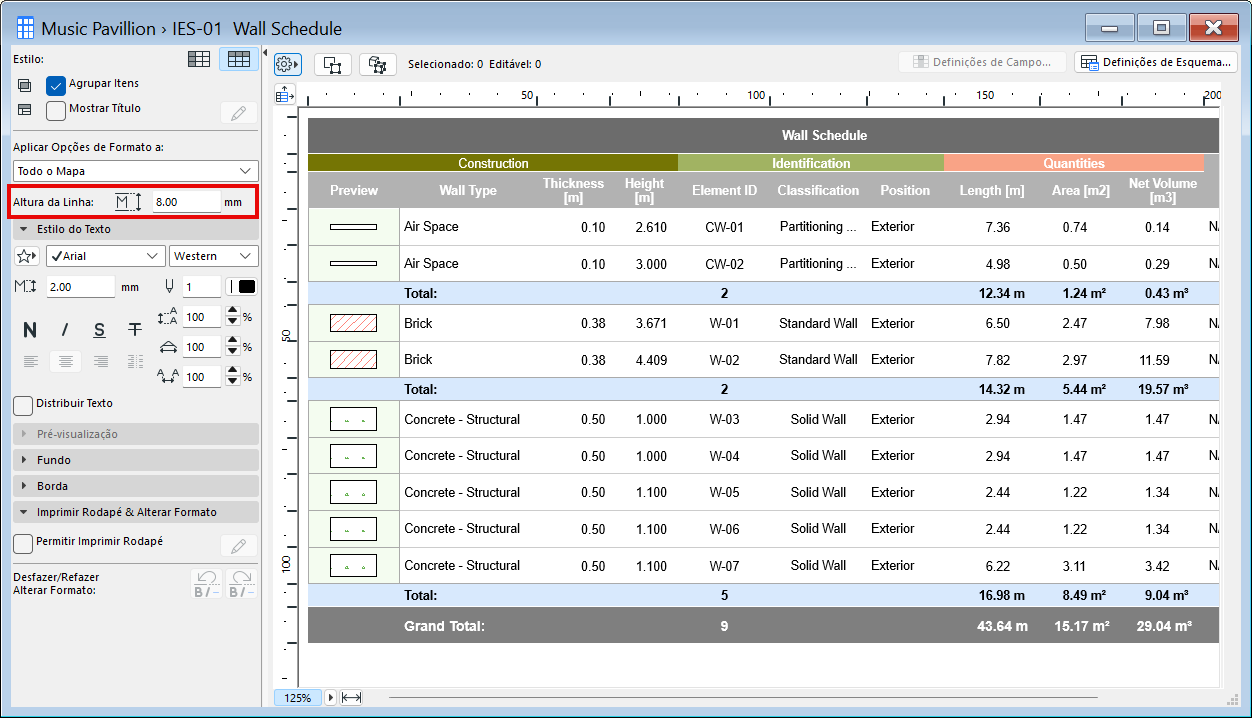This screenshot has height=718, width=1252.
Task: Click Definições de Esquema button
Action: point(1156,62)
